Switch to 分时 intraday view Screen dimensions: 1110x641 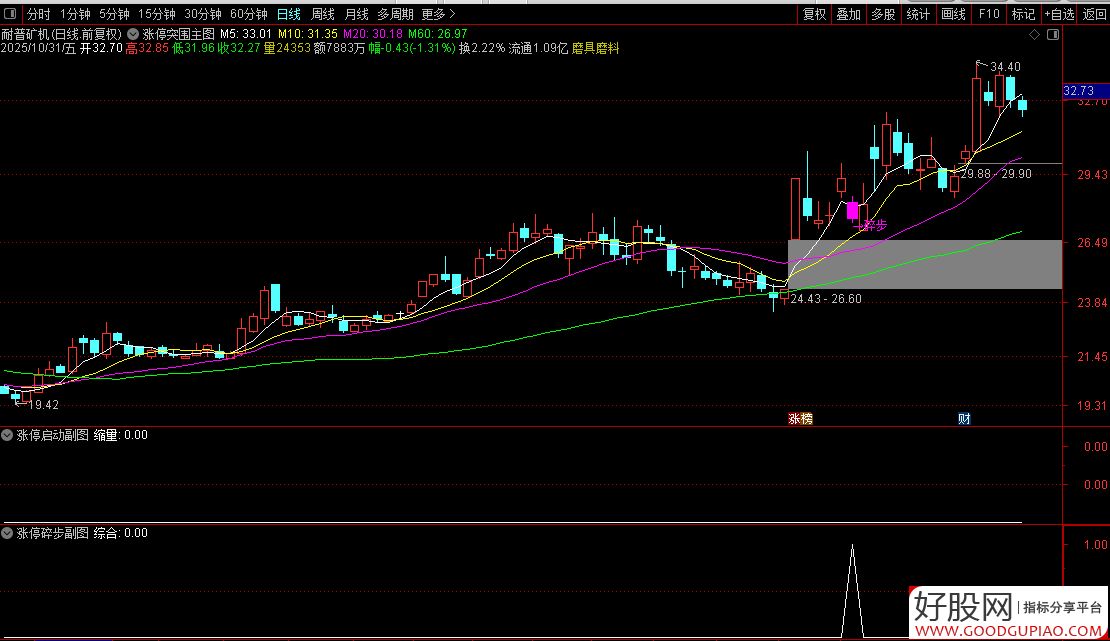coord(38,14)
